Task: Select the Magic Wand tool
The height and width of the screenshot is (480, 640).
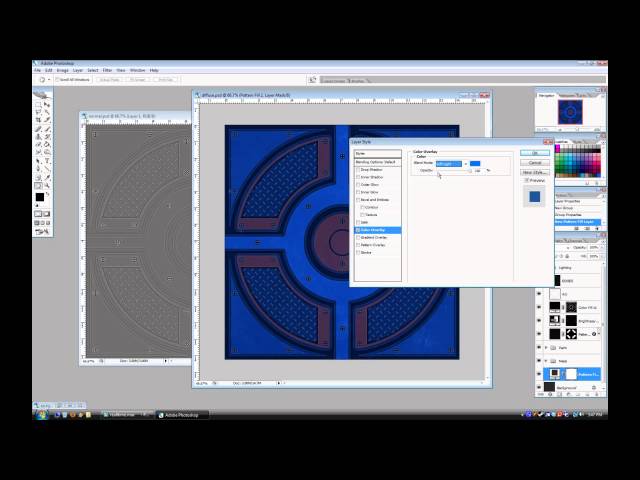Action: pyautogui.click(x=45, y=113)
